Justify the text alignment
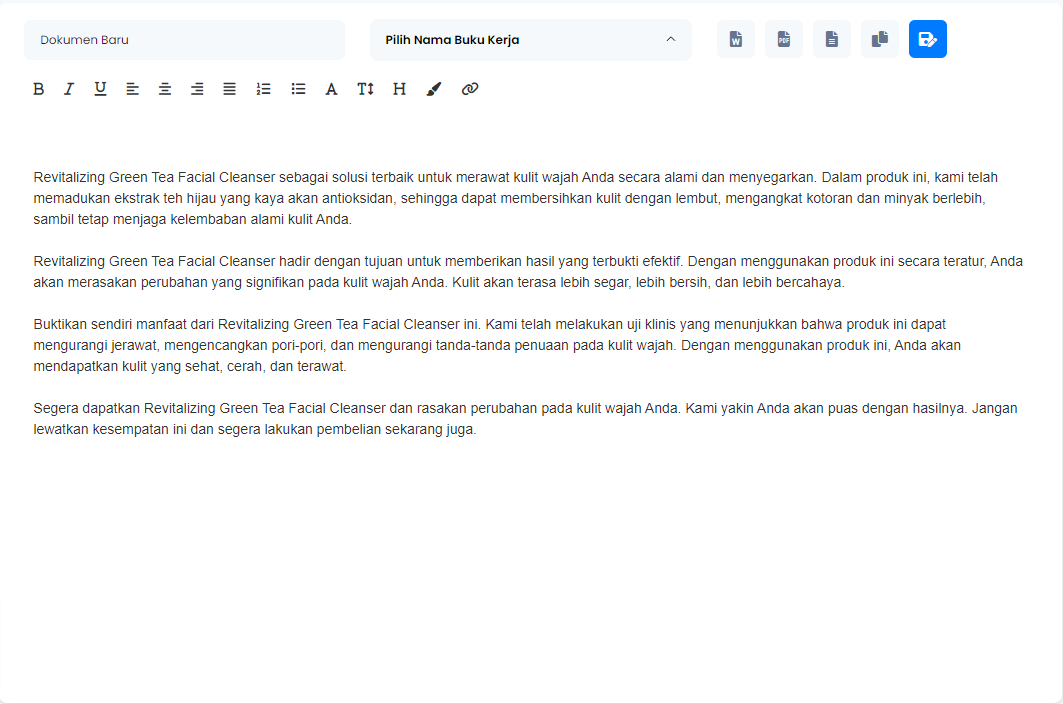1063x704 pixels. pos(230,89)
